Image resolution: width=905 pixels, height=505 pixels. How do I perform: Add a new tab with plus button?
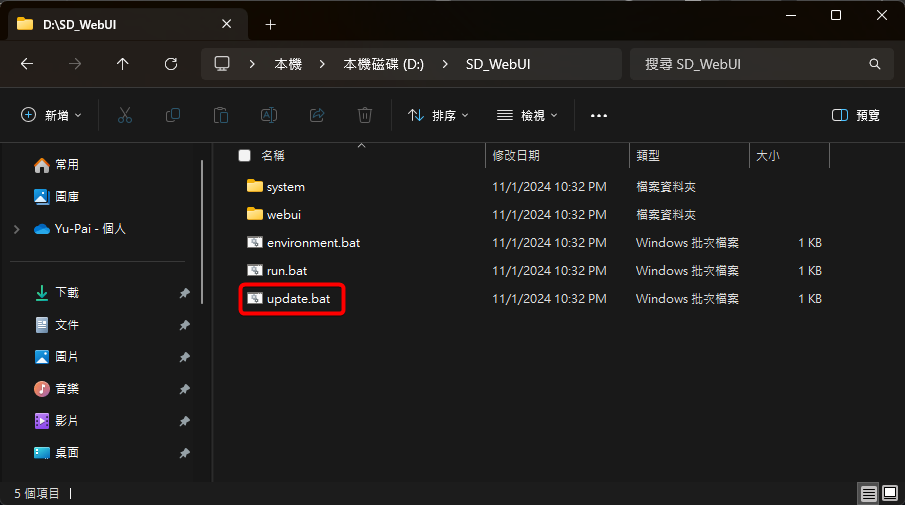(x=270, y=24)
